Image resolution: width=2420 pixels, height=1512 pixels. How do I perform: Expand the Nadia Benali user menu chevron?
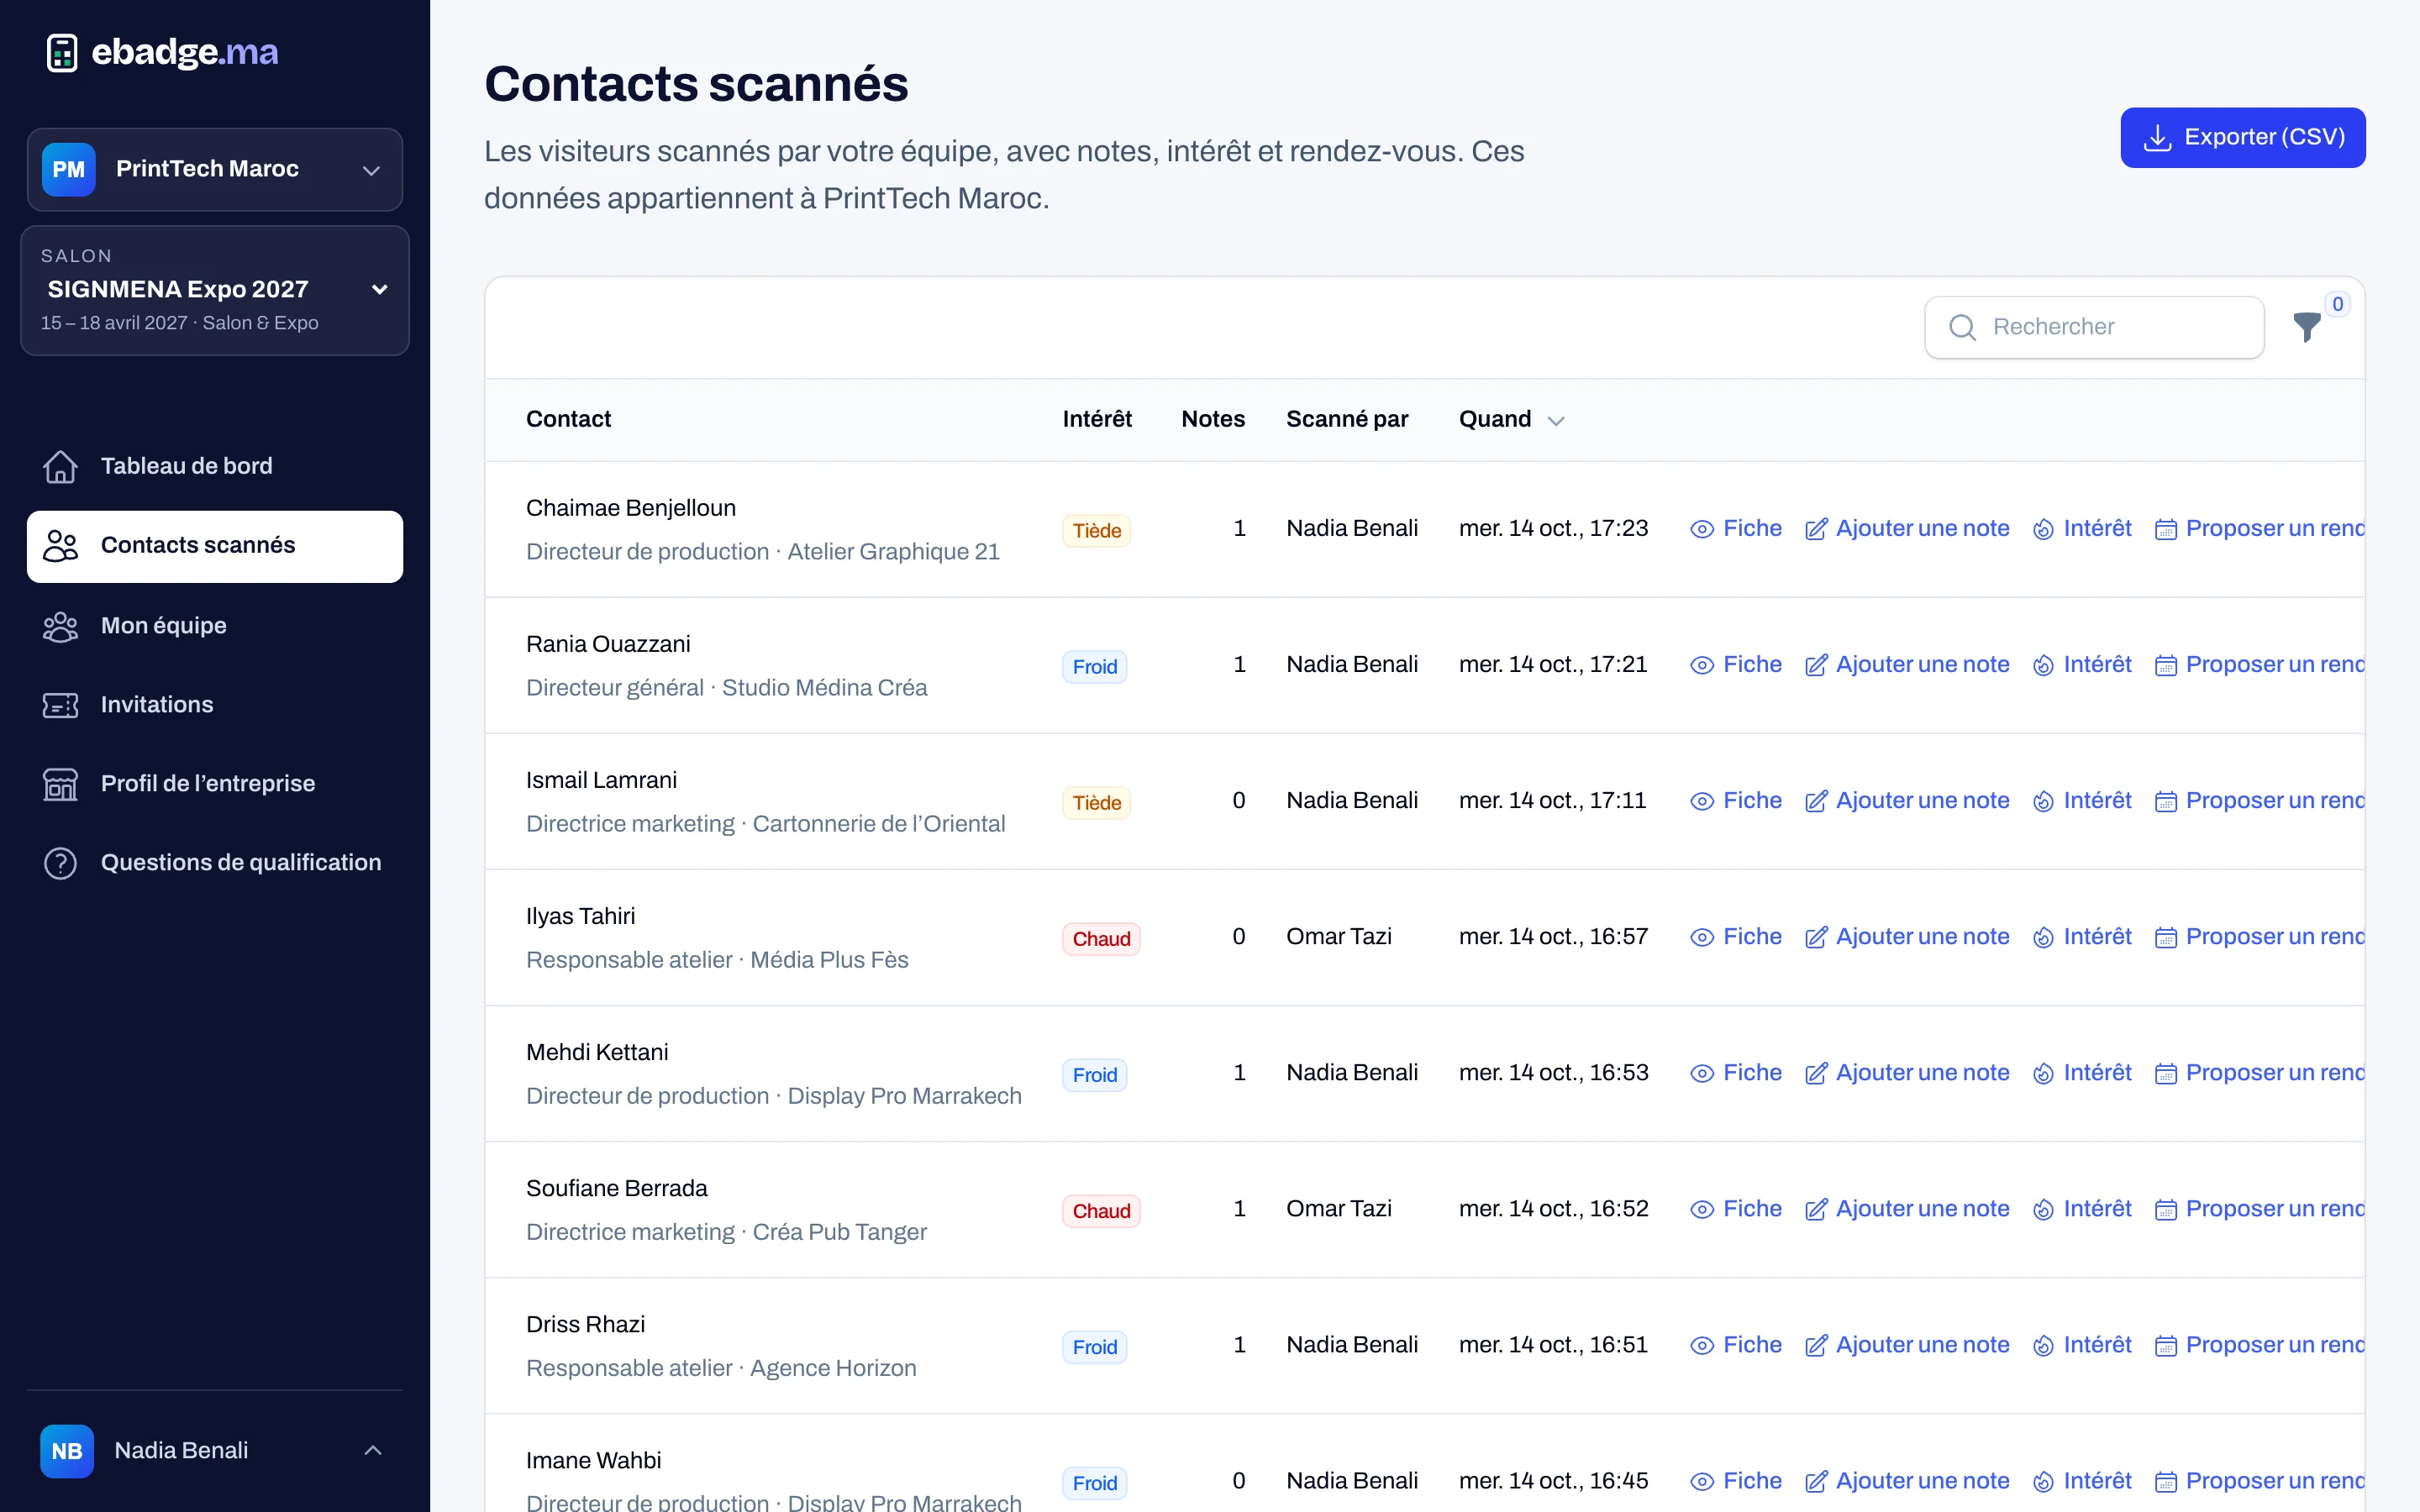[373, 1450]
